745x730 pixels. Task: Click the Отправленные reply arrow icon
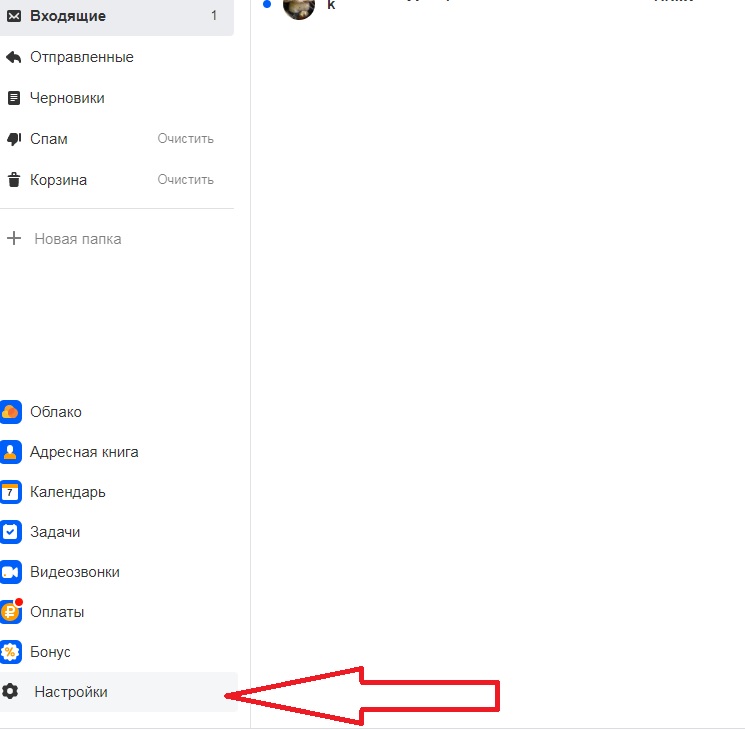[x=14, y=58]
